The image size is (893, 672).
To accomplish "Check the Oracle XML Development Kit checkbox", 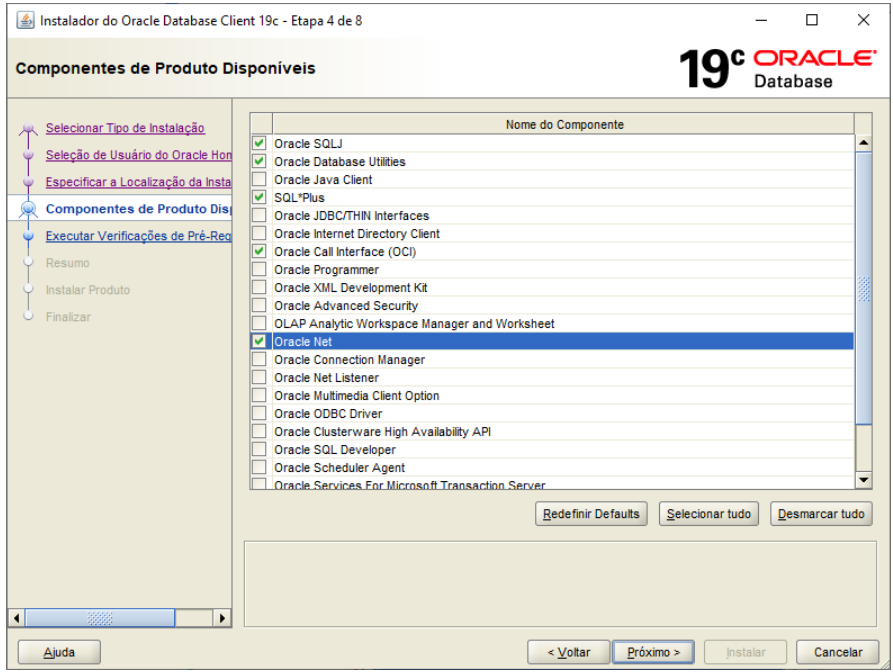I will pos(259,288).
